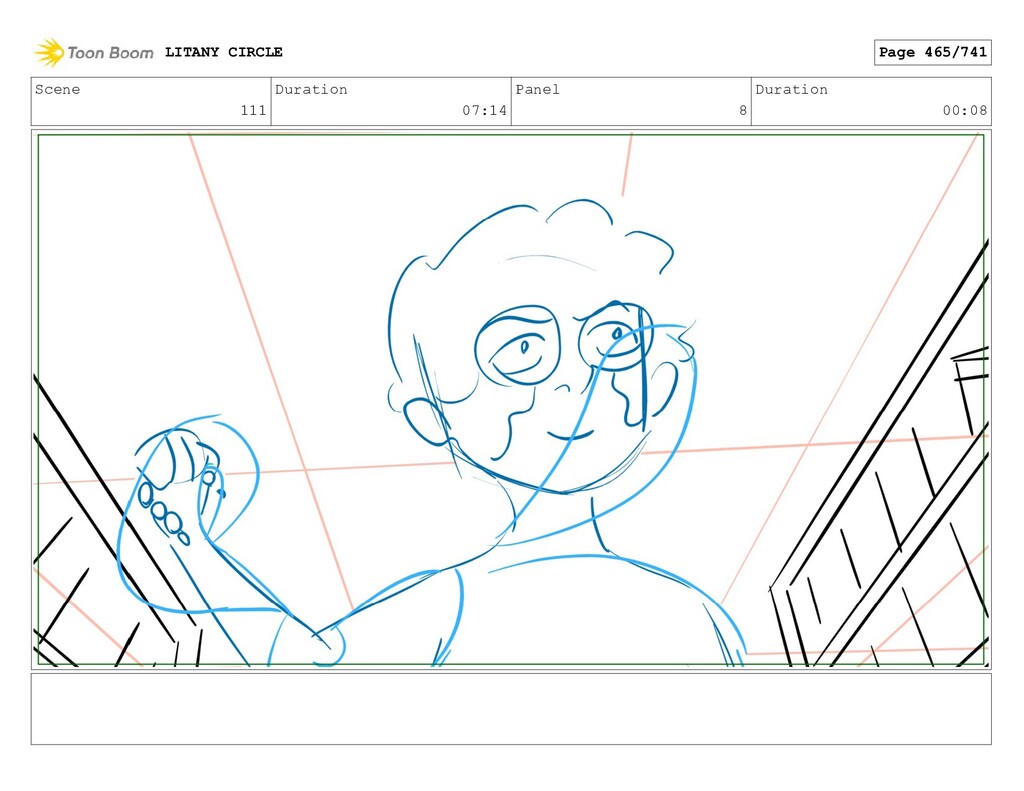
Task: Click the empty notes box below panel
Action: (511, 709)
